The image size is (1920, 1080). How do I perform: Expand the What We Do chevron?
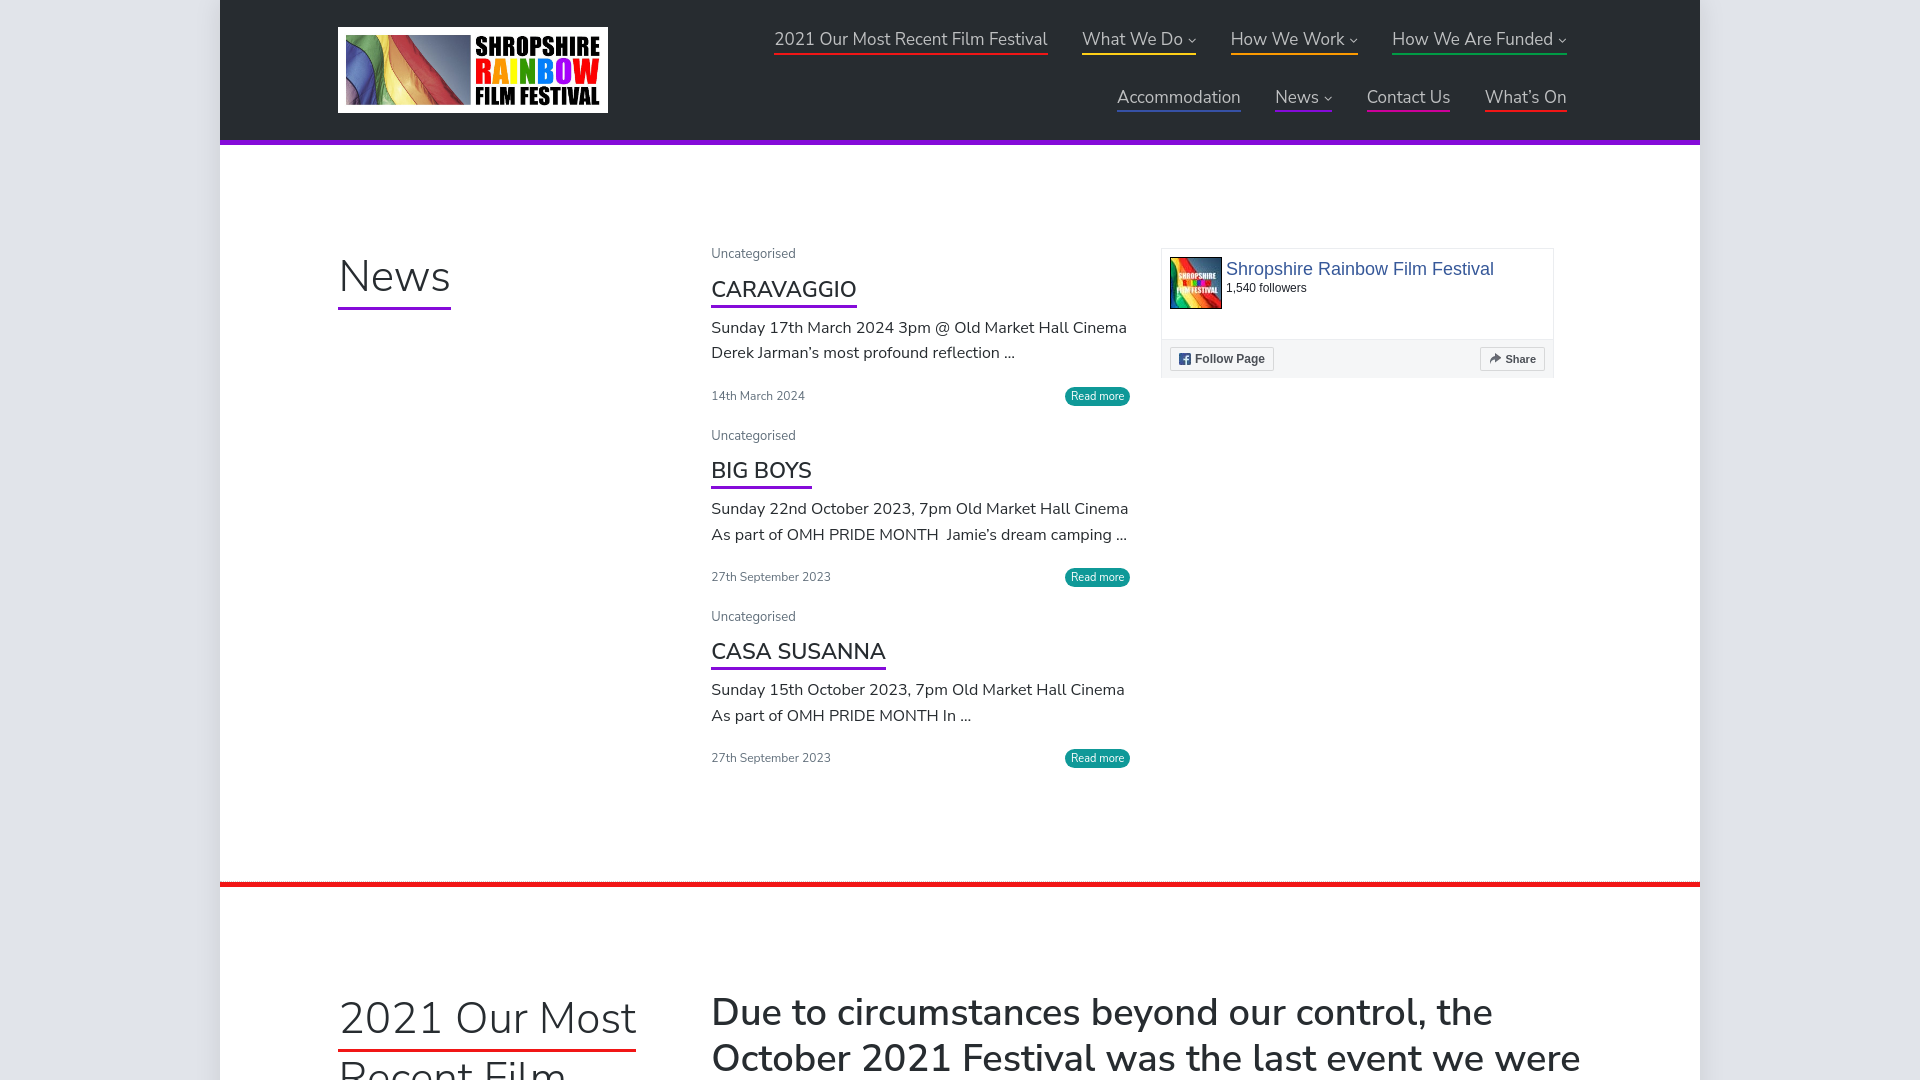(1192, 41)
